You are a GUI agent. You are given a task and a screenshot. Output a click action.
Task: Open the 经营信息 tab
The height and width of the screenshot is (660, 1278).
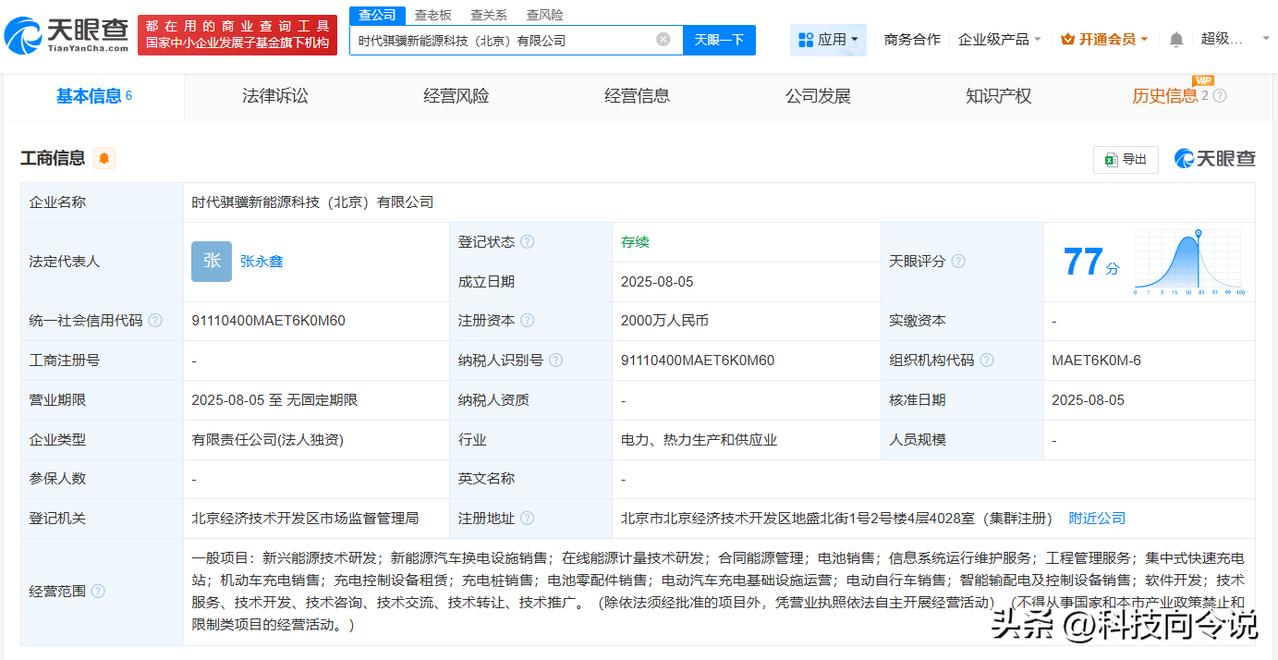click(x=637, y=96)
